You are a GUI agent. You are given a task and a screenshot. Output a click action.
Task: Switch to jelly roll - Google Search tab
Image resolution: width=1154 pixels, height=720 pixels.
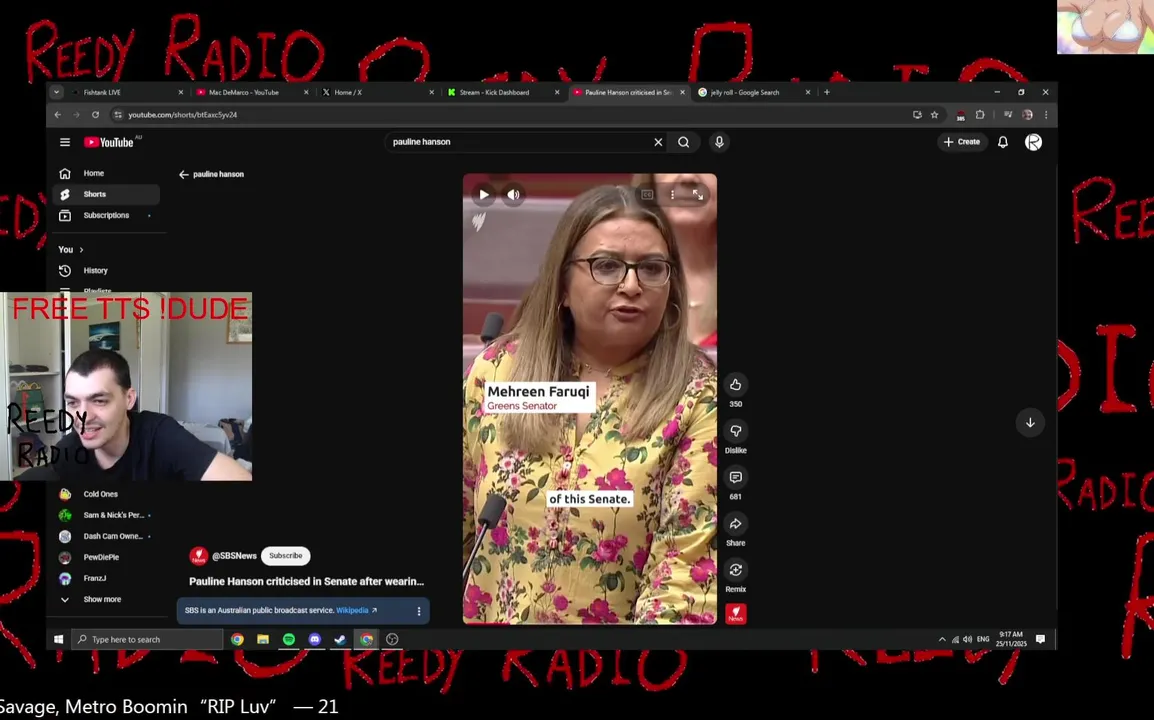coord(754,92)
